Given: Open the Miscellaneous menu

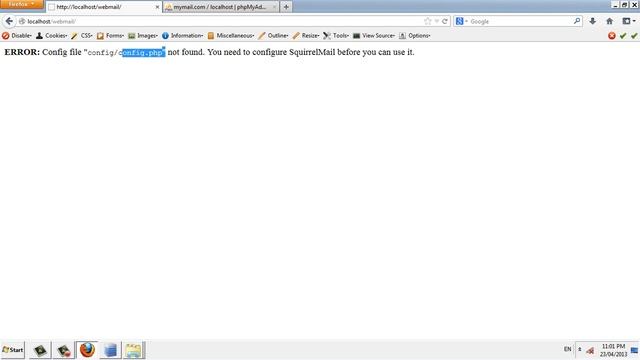Looking at the screenshot, I should coord(231,36).
